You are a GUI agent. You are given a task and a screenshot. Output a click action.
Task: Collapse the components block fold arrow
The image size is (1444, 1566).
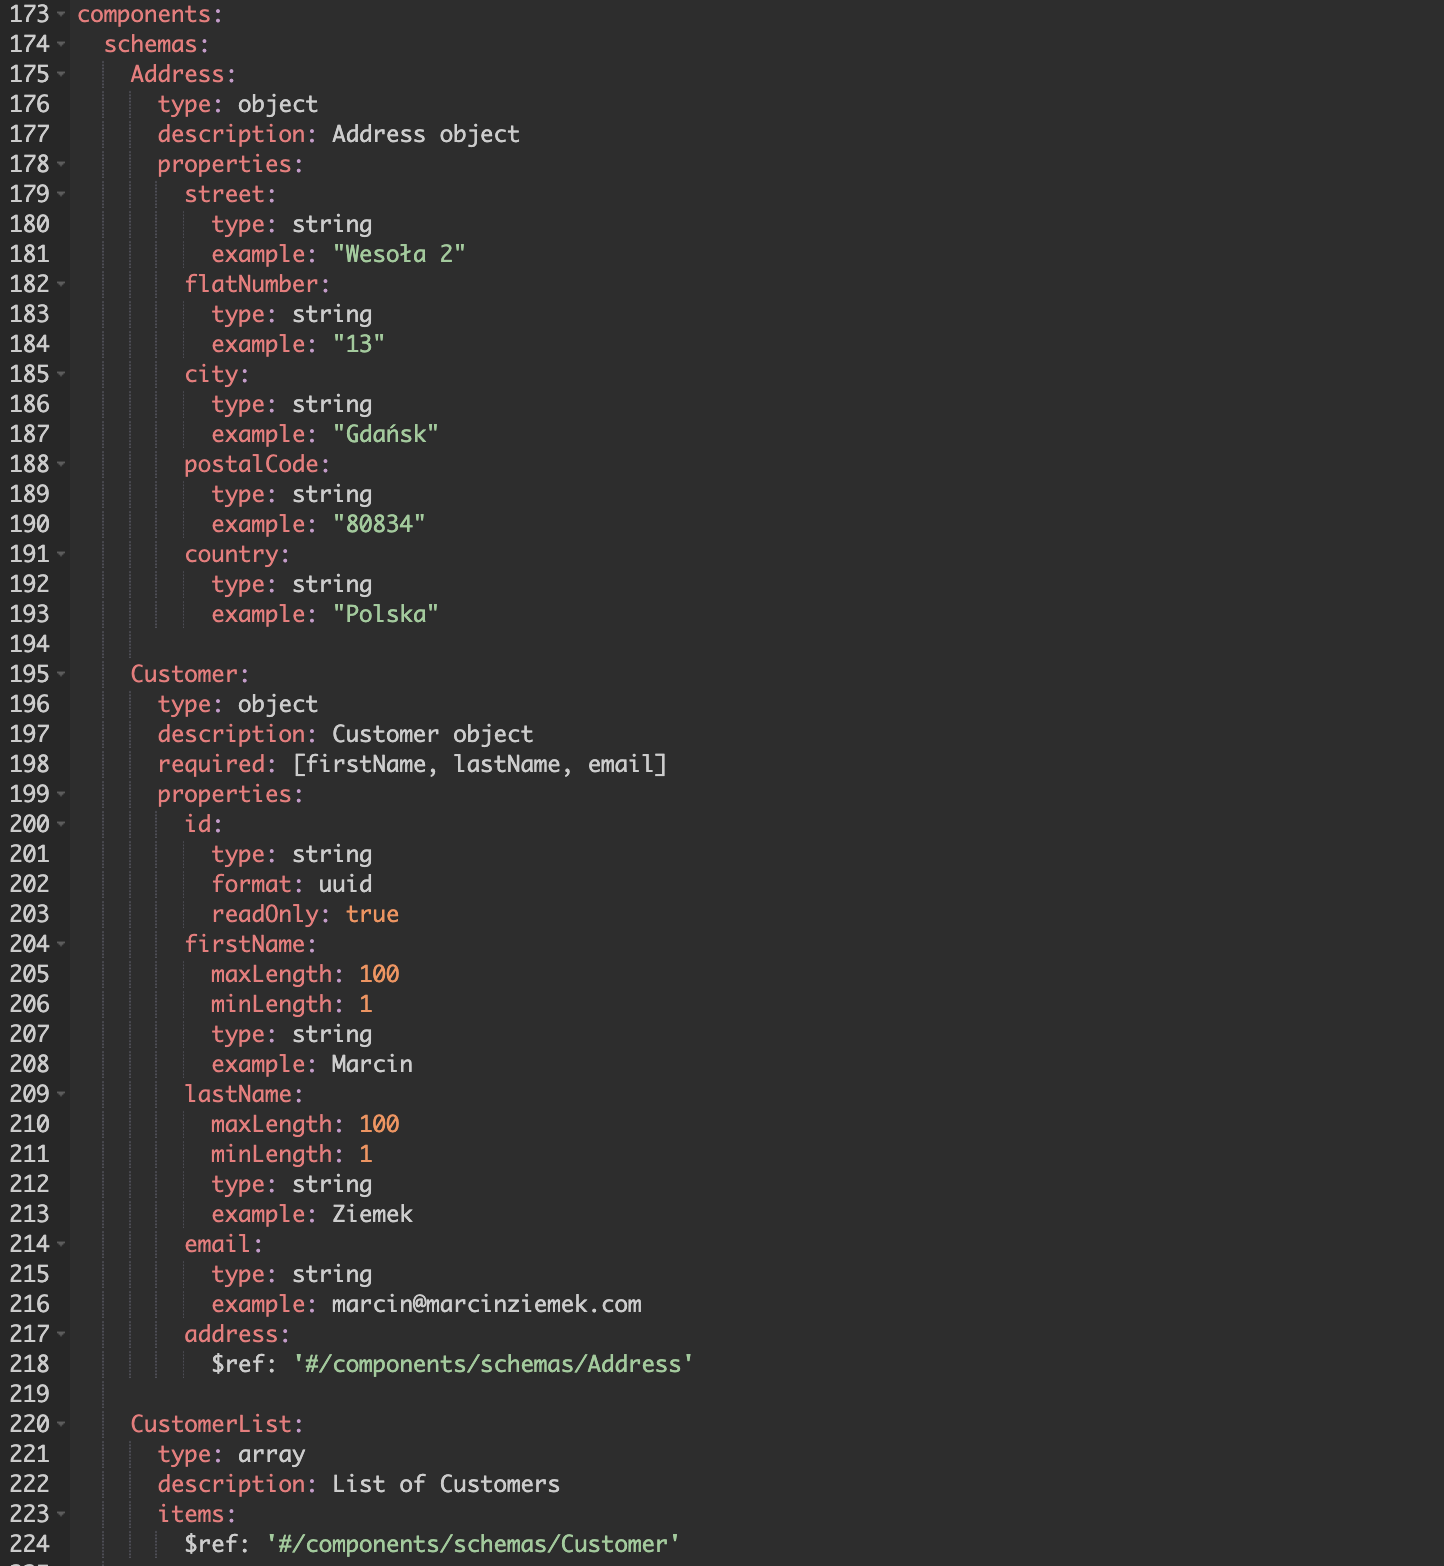61,15
